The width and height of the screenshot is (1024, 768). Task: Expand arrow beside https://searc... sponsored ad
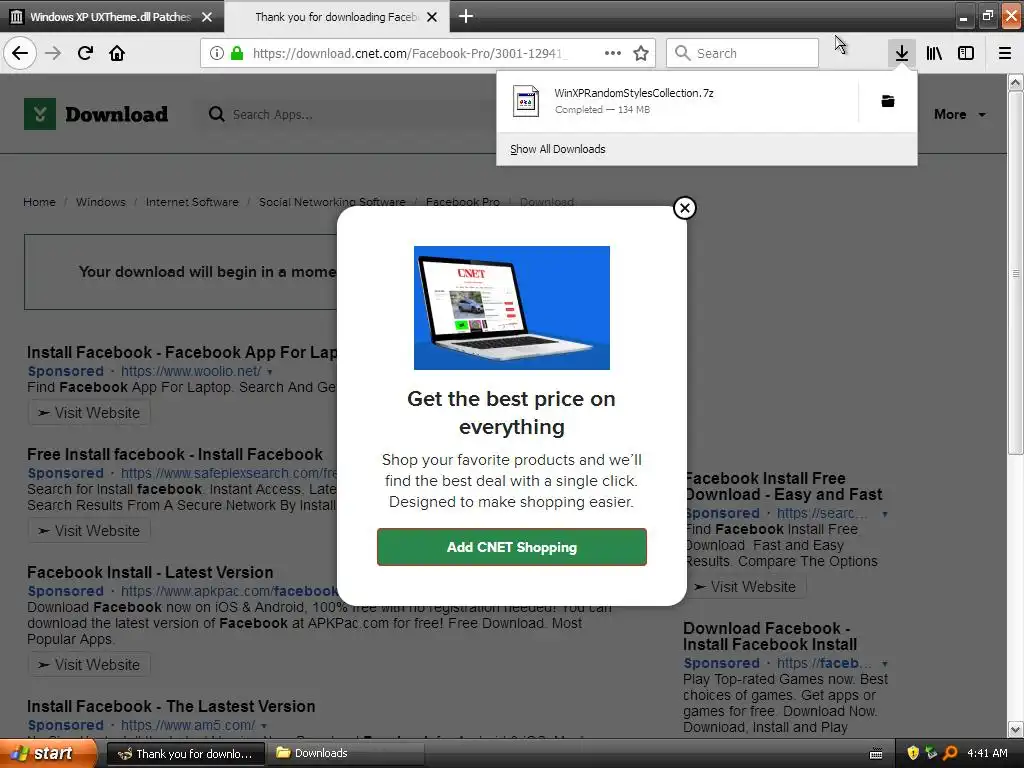point(885,514)
